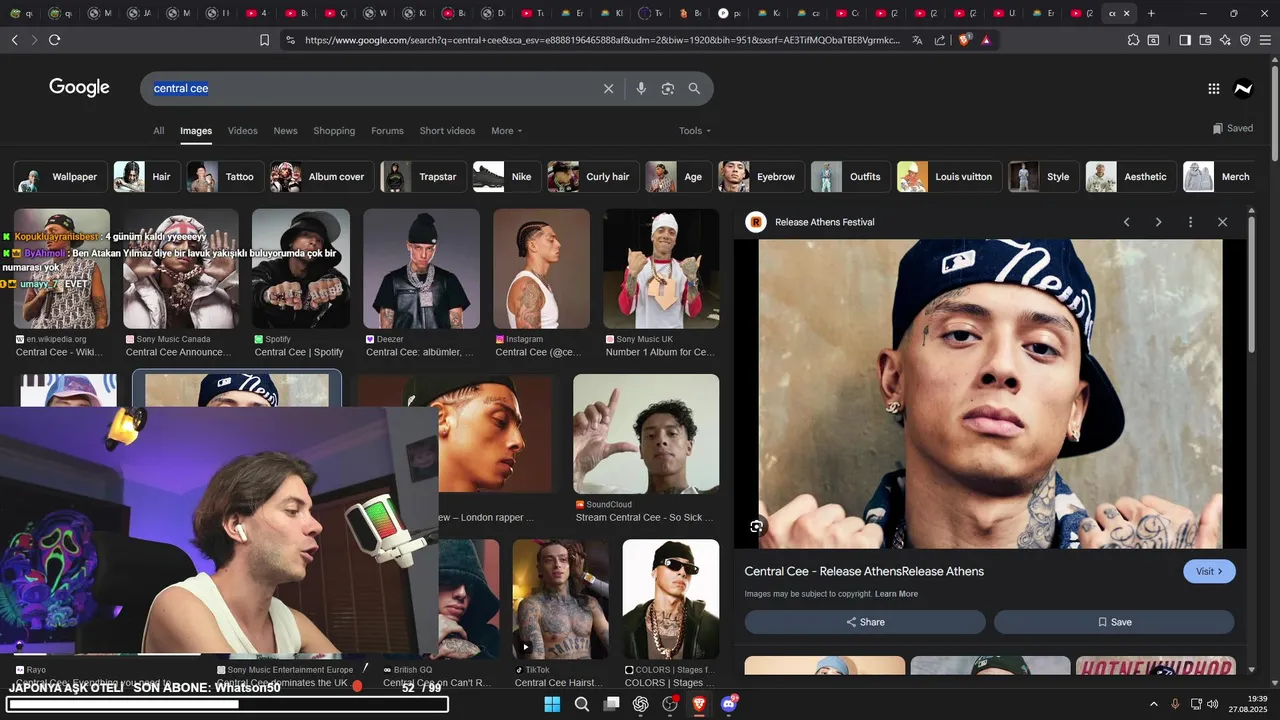
Task: Choose the Aesthetic filter chip
Action: 1131,177
